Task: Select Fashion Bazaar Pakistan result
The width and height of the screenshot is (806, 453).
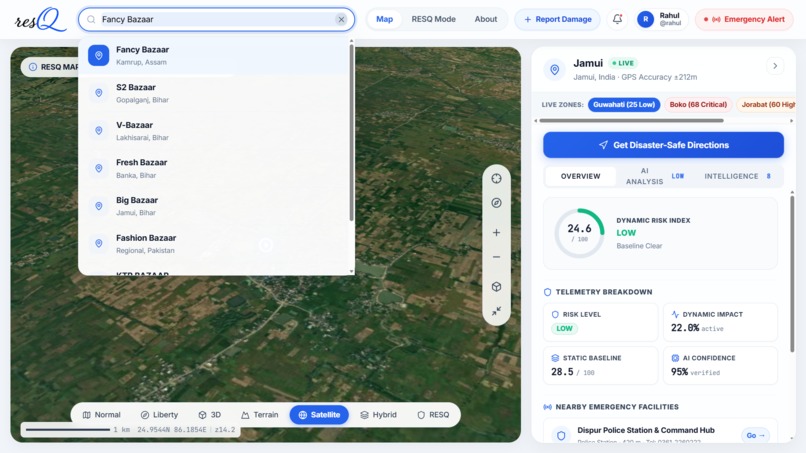Action: point(214,244)
